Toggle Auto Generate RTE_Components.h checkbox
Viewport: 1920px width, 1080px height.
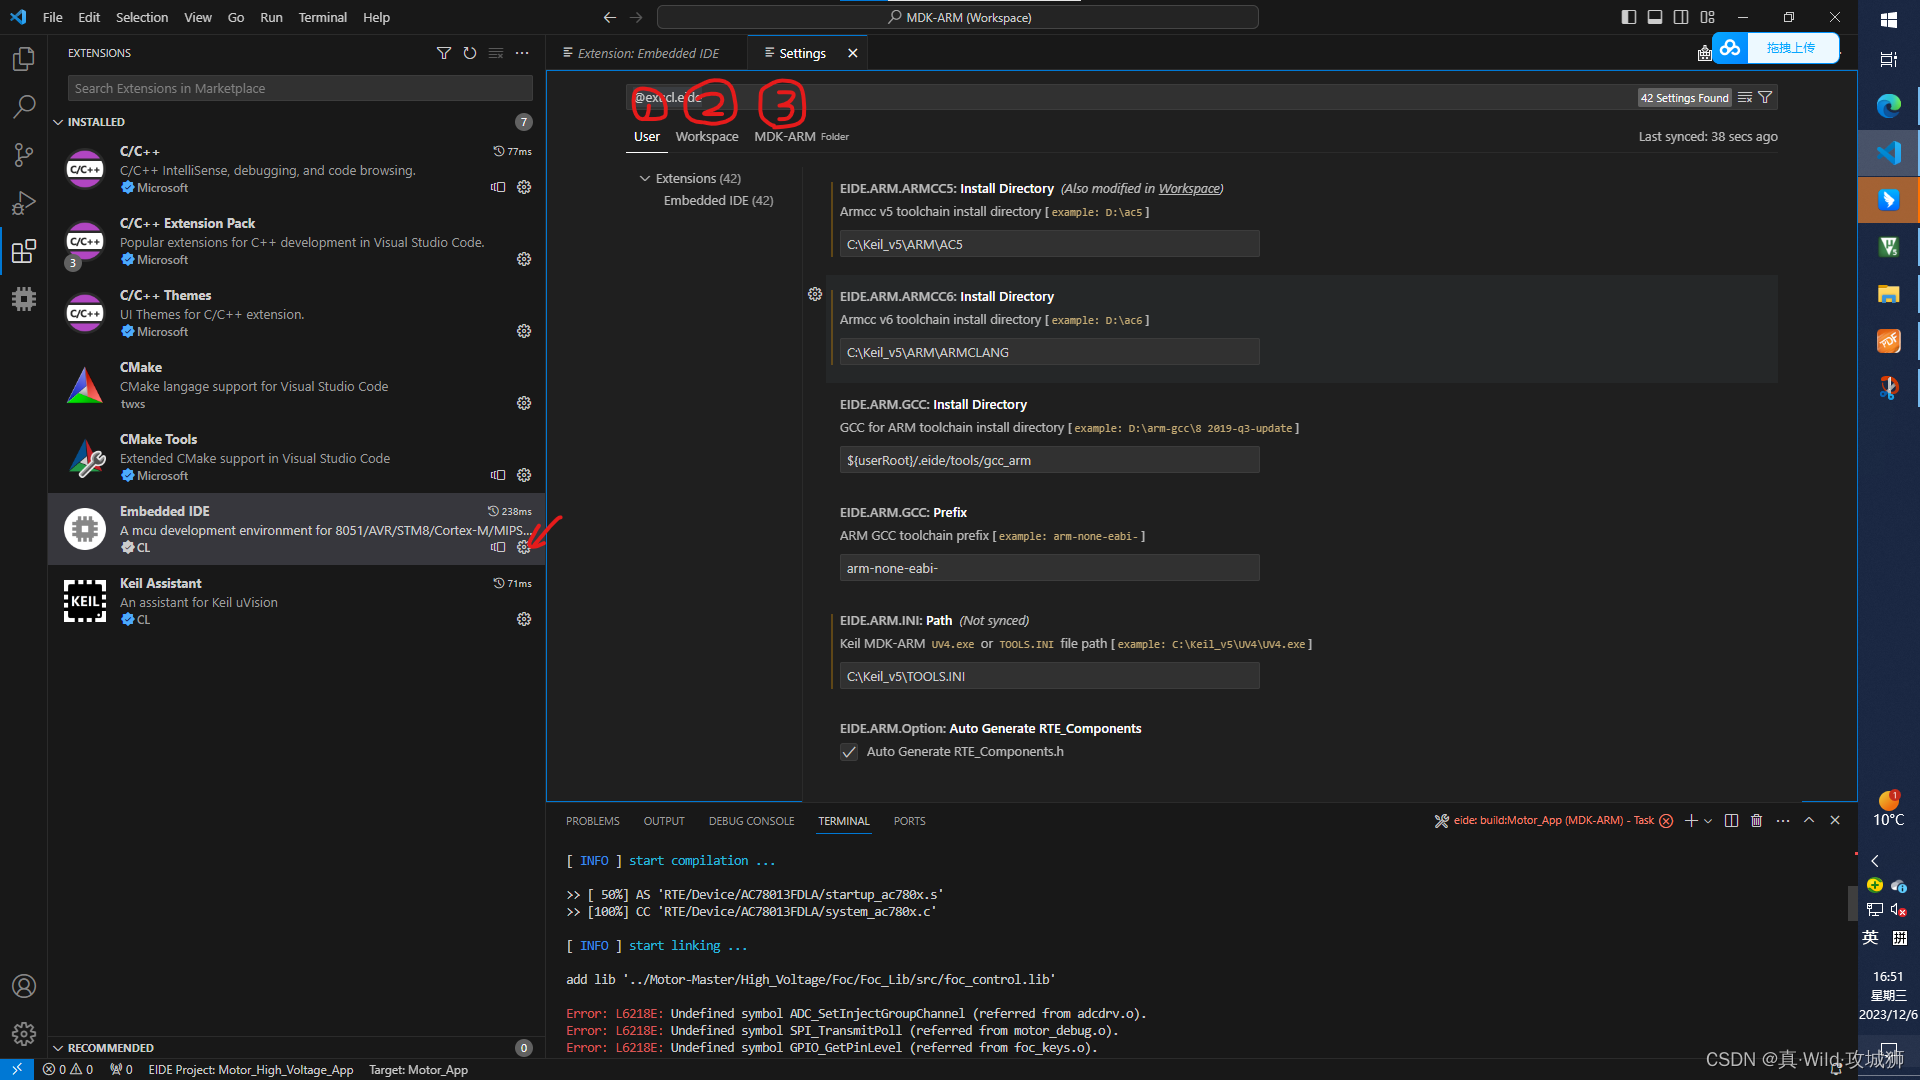(x=849, y=752)
